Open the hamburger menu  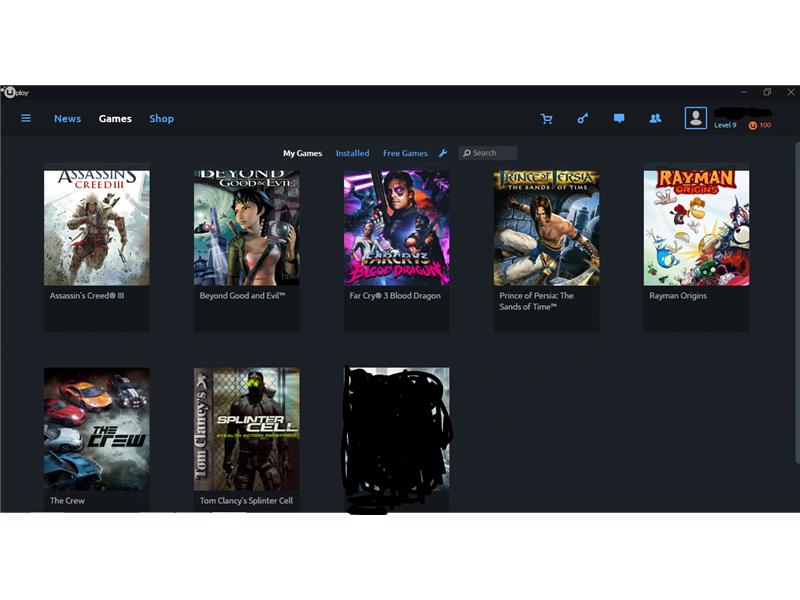coord(26,118)
